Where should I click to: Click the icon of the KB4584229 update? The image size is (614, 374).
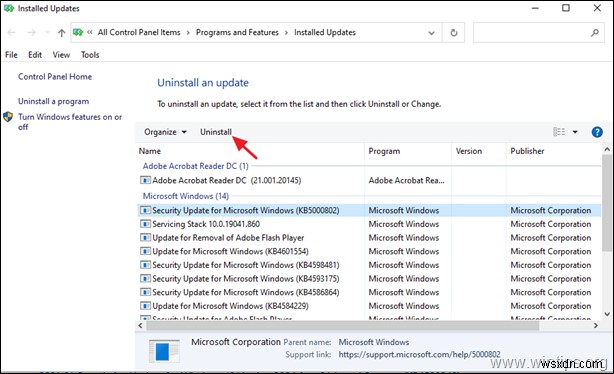click(145, 306)
